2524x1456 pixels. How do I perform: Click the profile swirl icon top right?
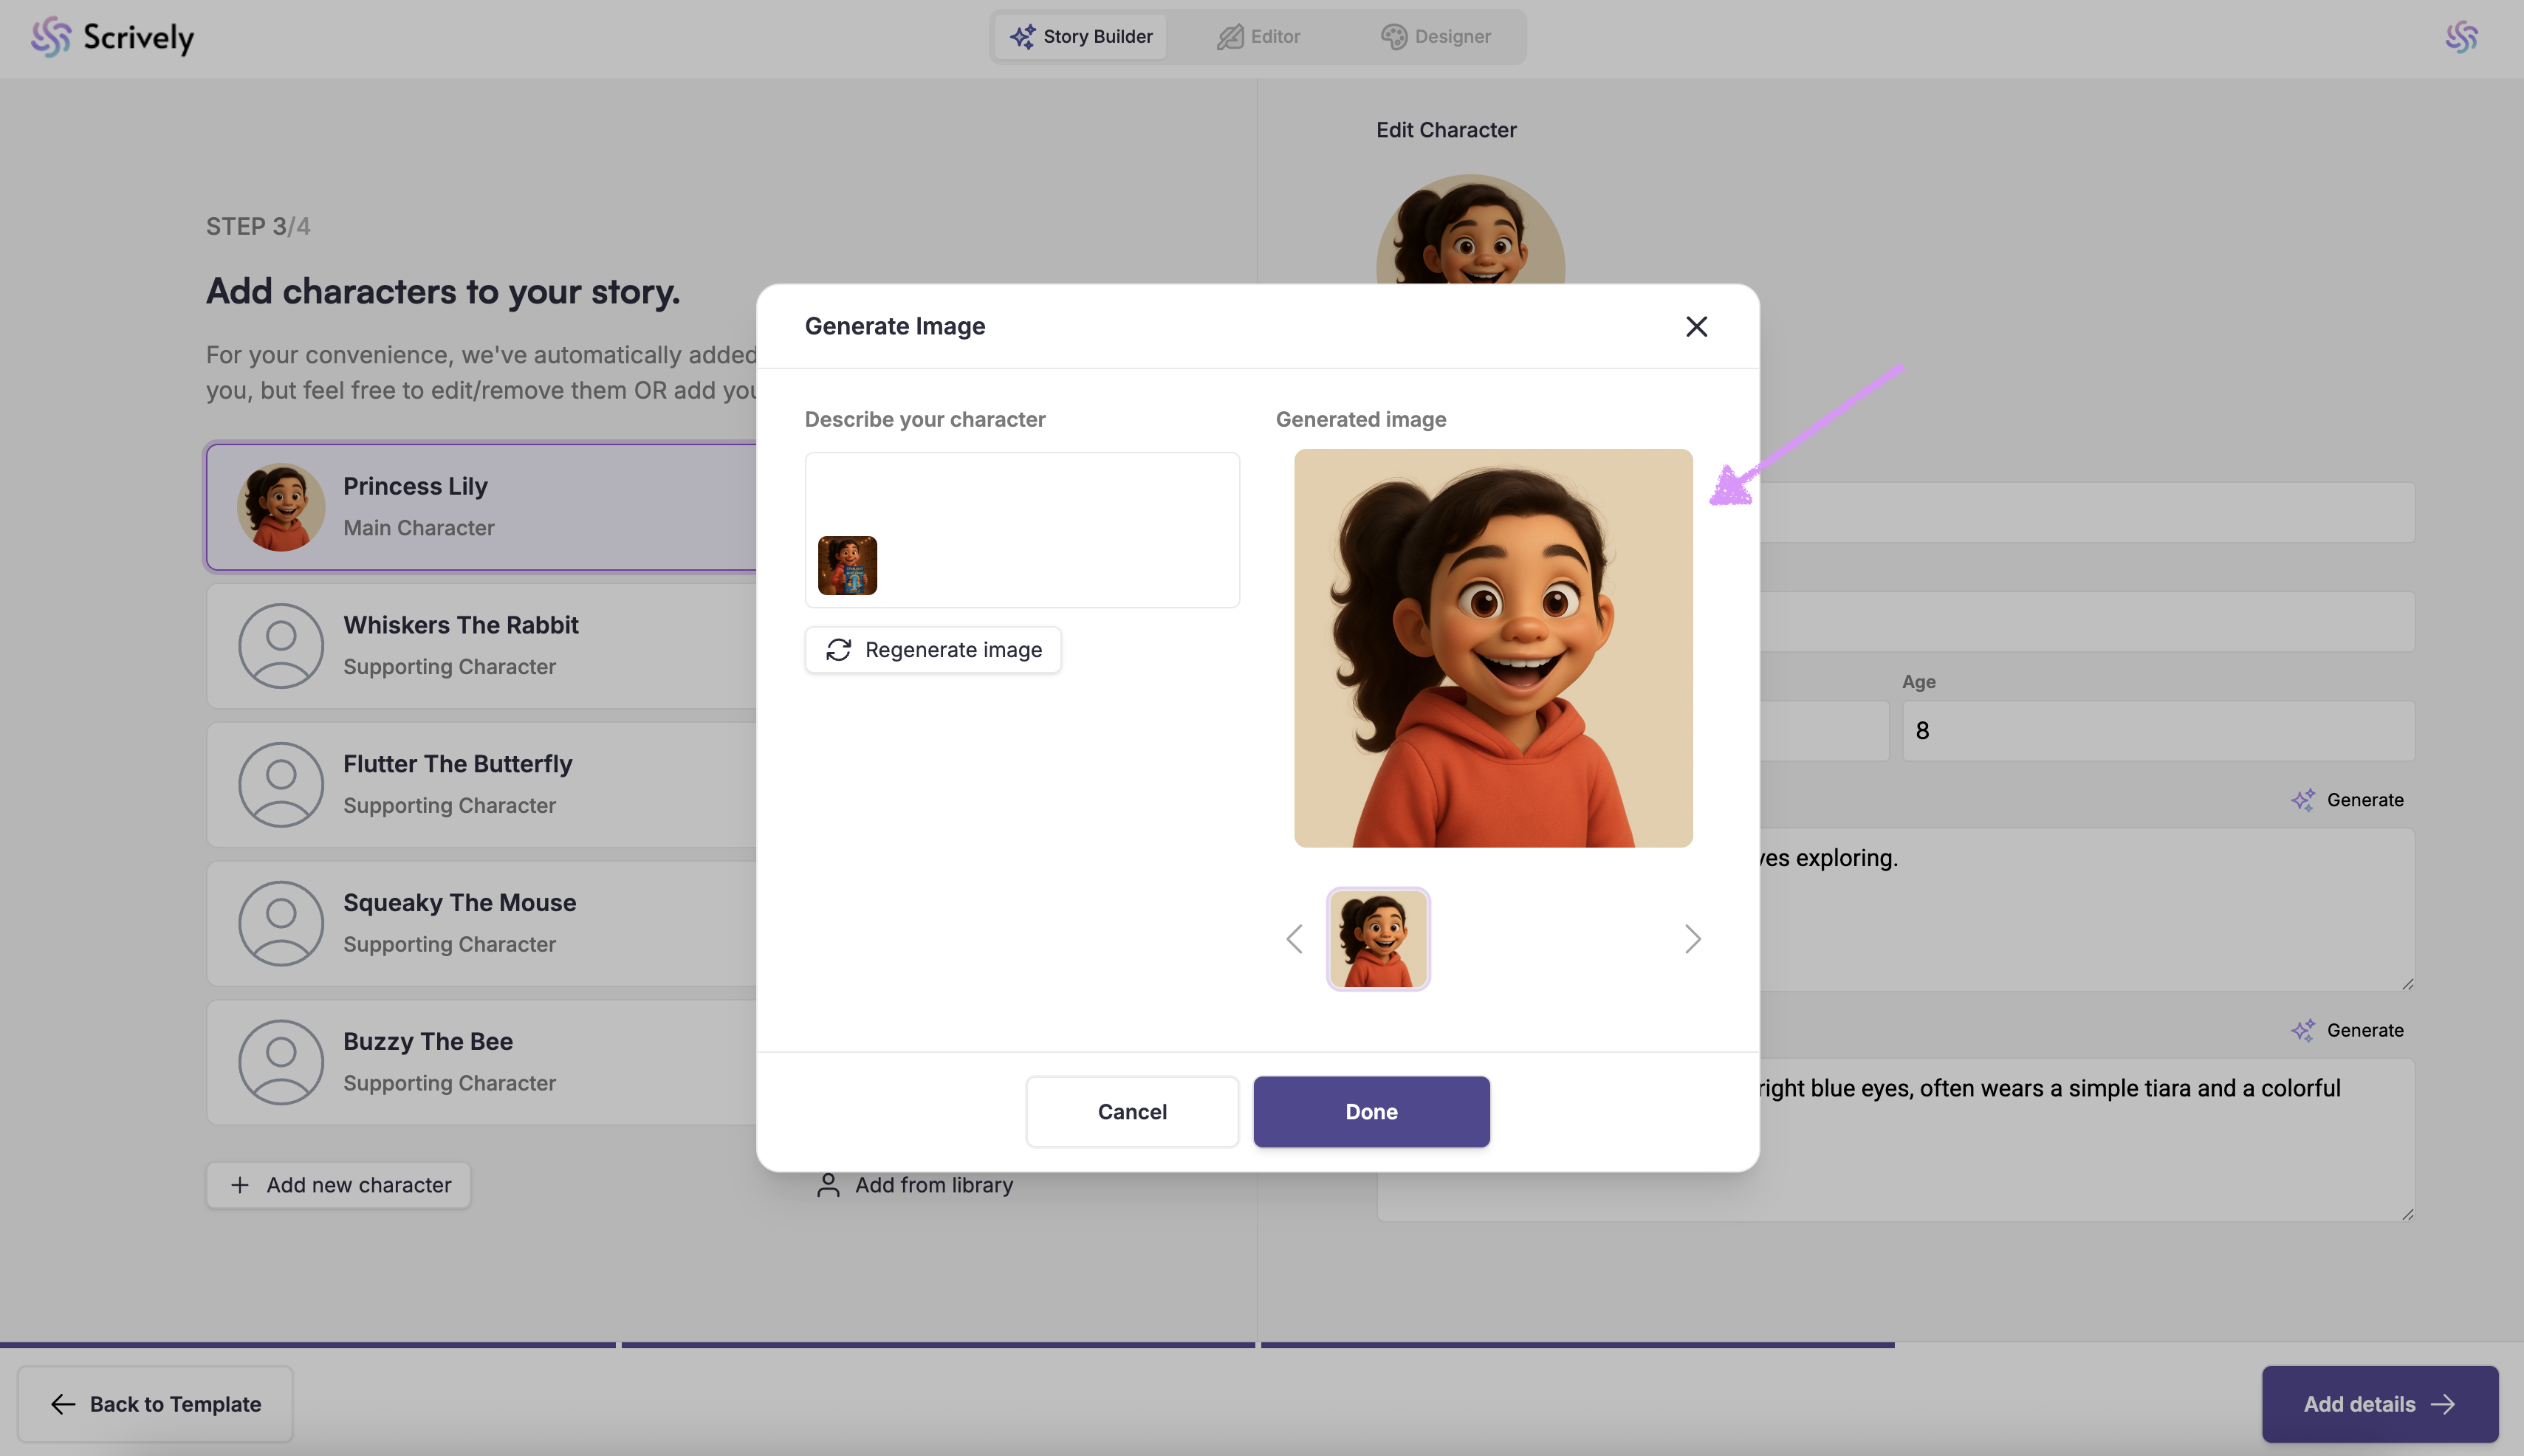click(2461, 37)
